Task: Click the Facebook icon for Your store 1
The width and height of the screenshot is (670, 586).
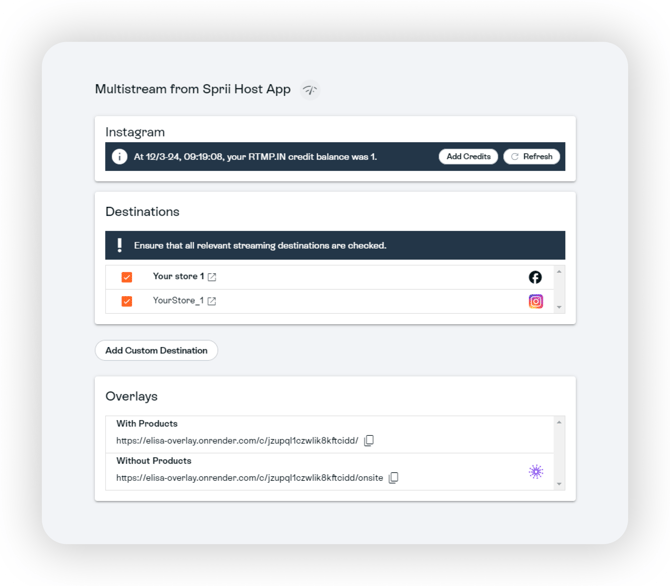Action: coord(535,277)
